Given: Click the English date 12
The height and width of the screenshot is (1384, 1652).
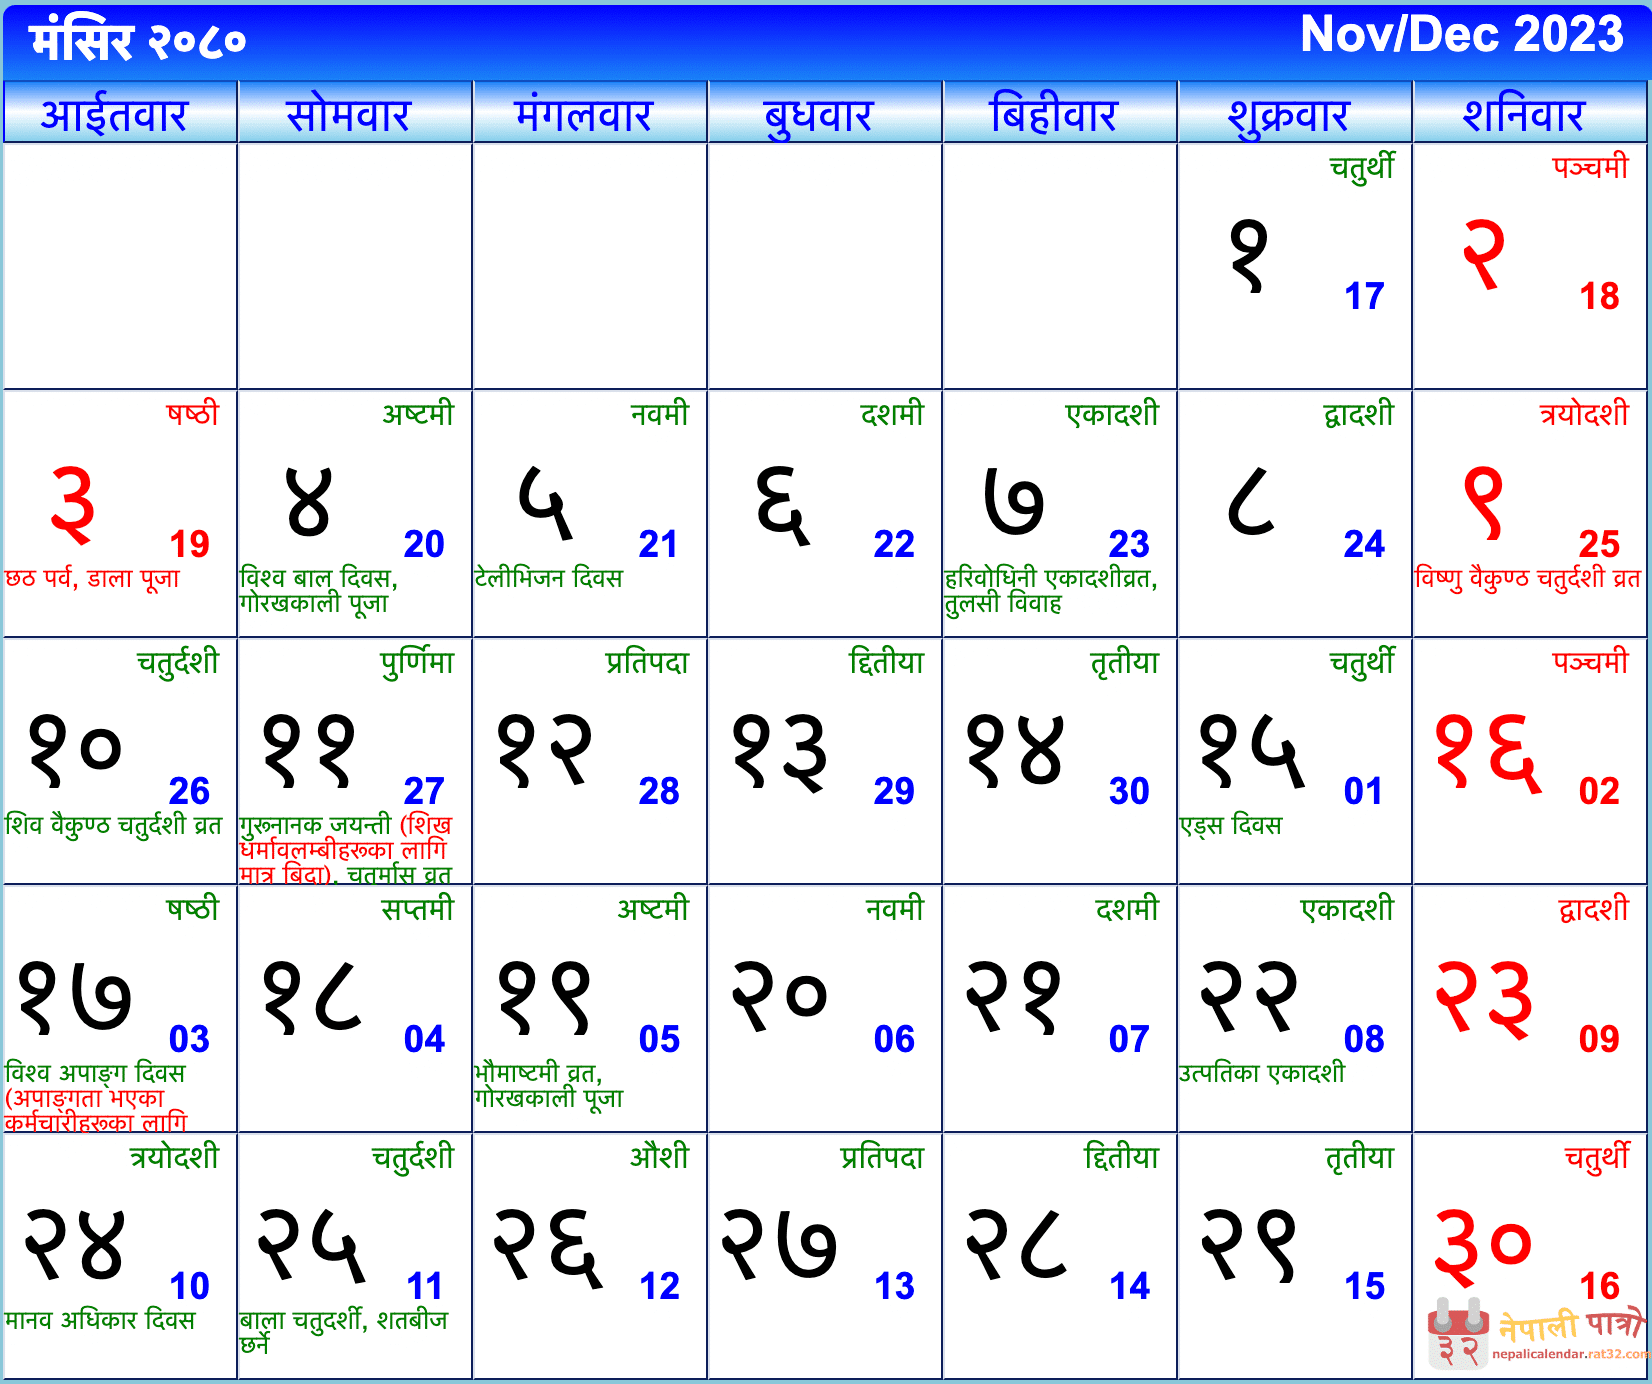Looking at the screenshot, I should tap(659, 1286).
